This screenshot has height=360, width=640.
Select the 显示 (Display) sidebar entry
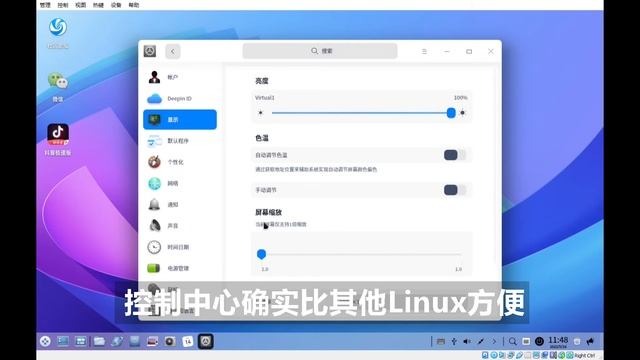(x=180, y=120)
